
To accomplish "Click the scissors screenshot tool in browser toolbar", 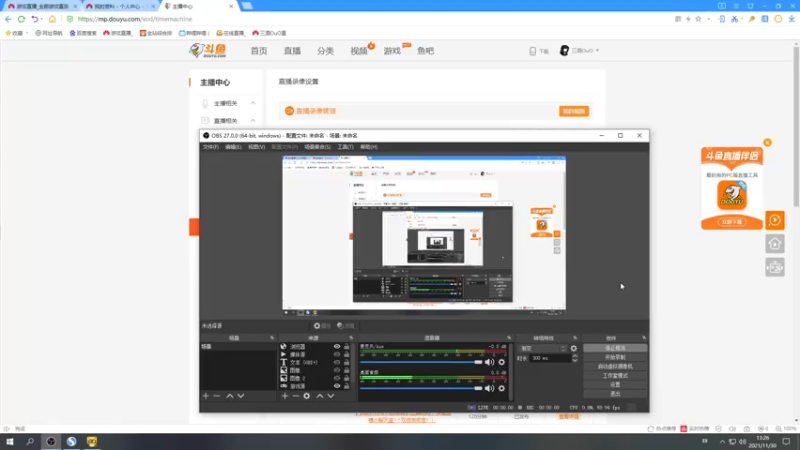I will [734, 19].
